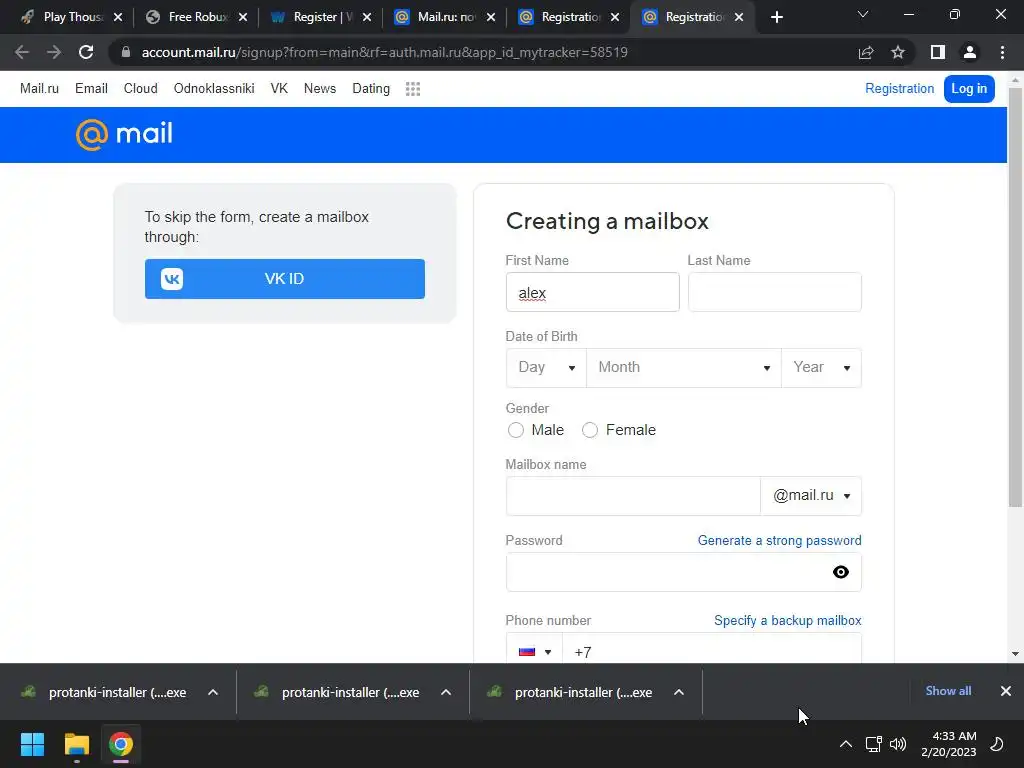Open Dating in the top navigation
Image resolution: width=1024 pixels, height=768 pixels.
point(371,88)
